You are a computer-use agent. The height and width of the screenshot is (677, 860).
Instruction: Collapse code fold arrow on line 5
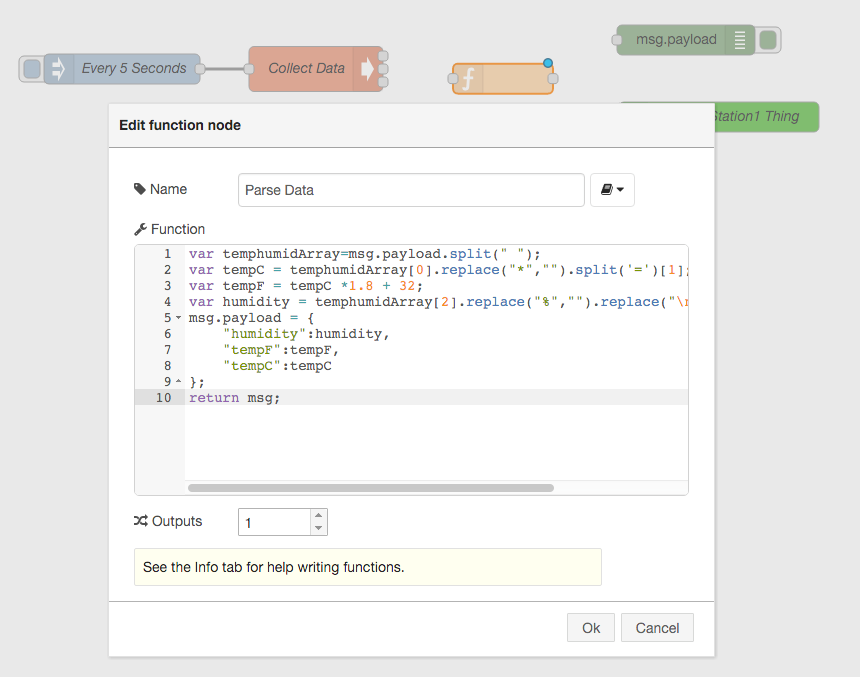pyautogui.click(x=178, y=318)
